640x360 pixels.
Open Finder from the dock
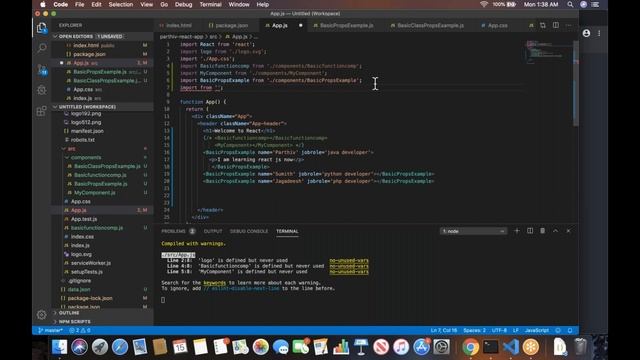pos(60,347)
